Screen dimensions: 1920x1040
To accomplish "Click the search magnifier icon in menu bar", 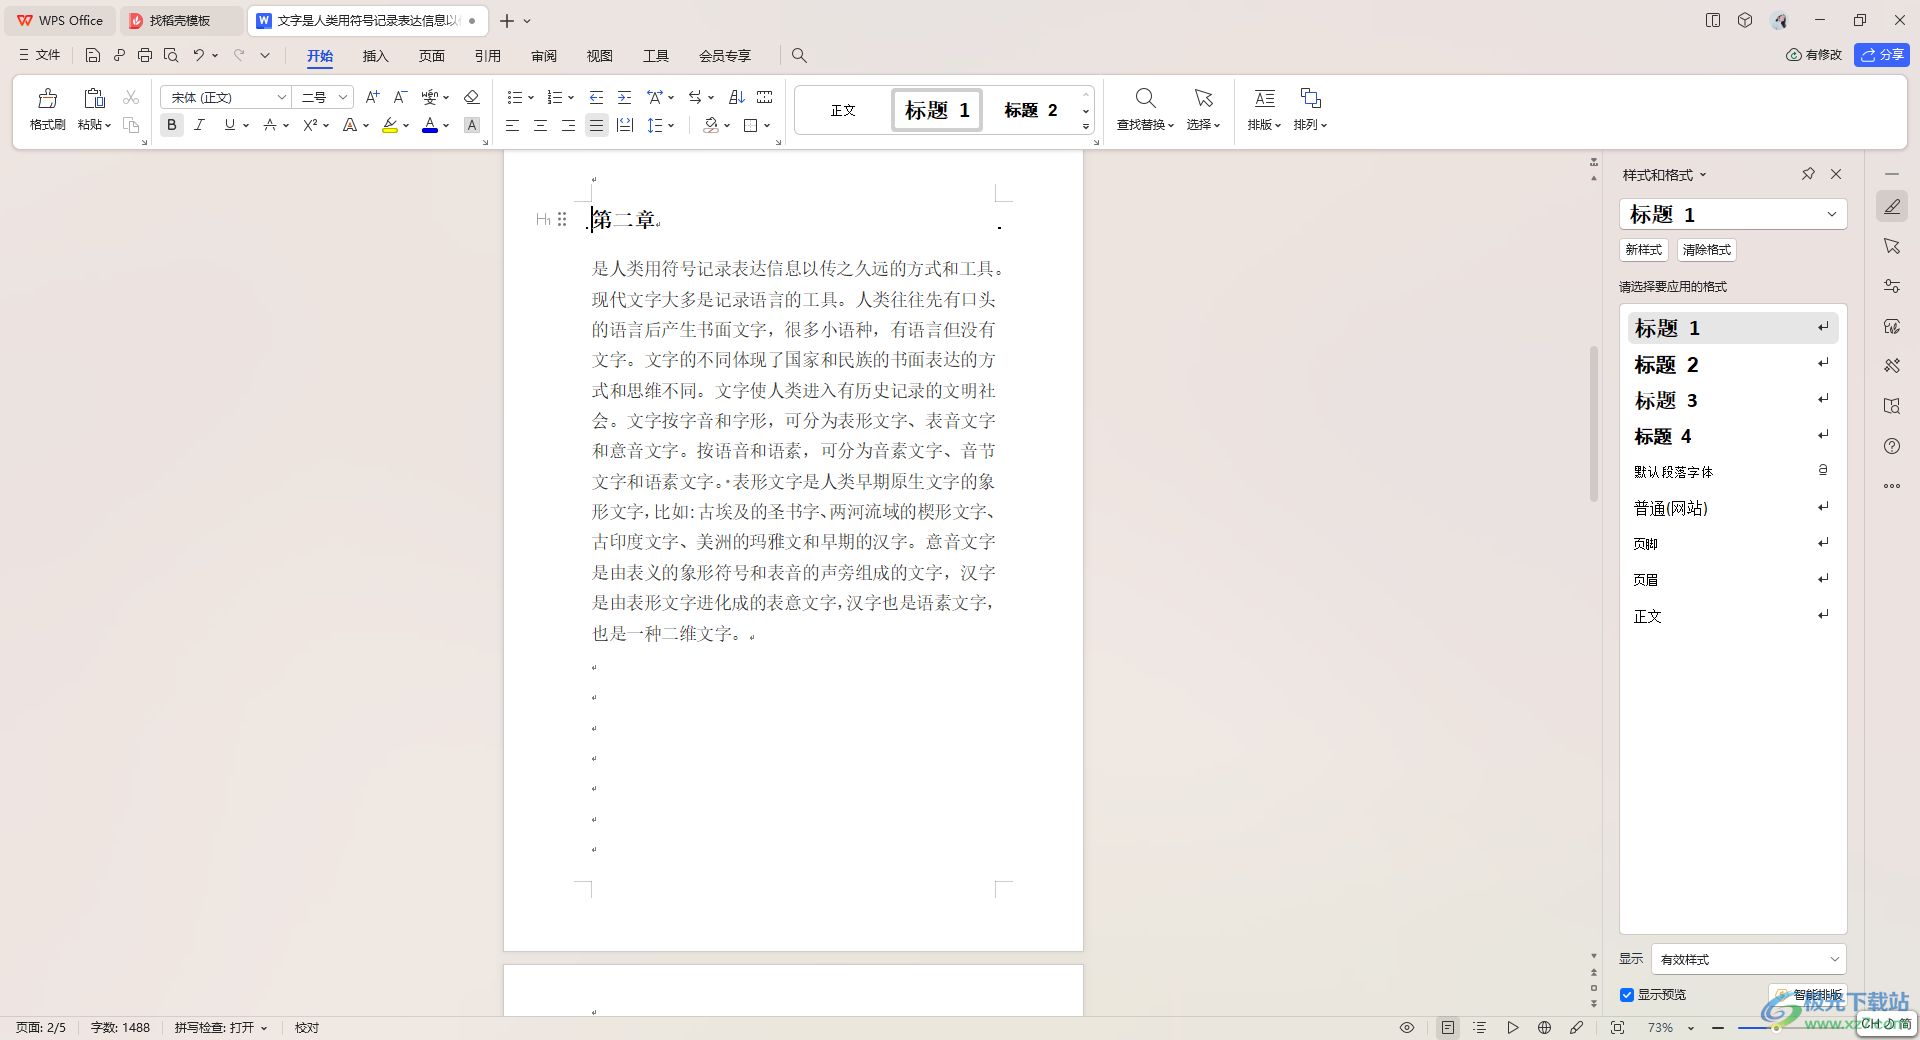I will coord(799,55).
